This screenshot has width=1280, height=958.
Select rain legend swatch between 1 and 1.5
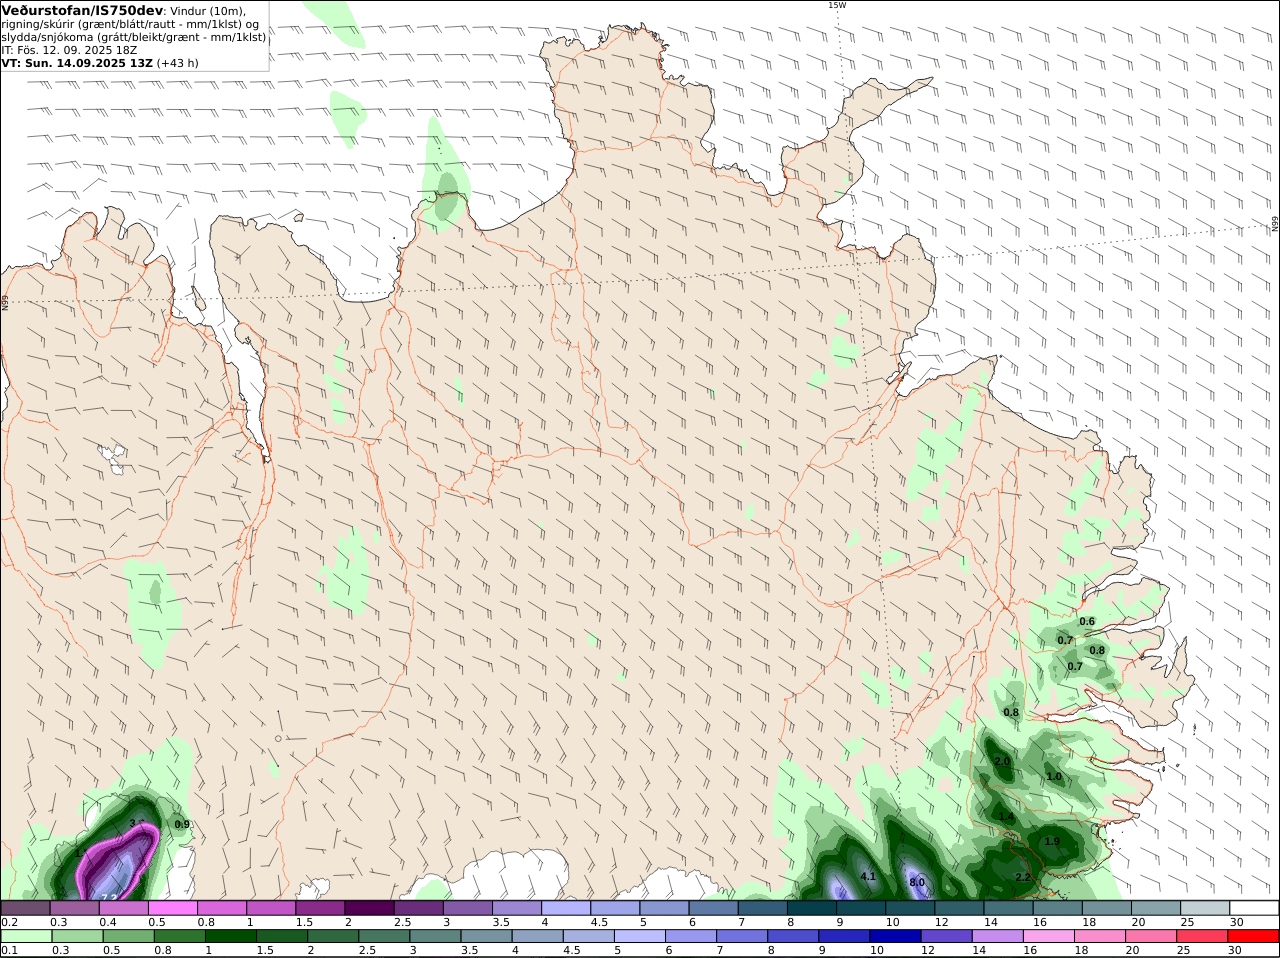click(x=231, y=936)
